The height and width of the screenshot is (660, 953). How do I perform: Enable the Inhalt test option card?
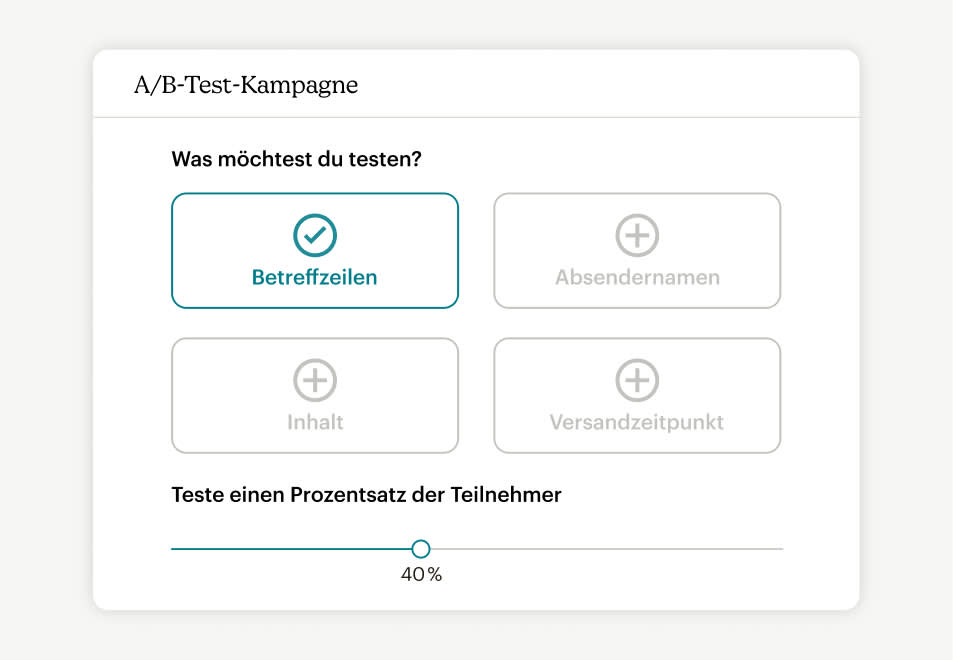click(315, 396)
